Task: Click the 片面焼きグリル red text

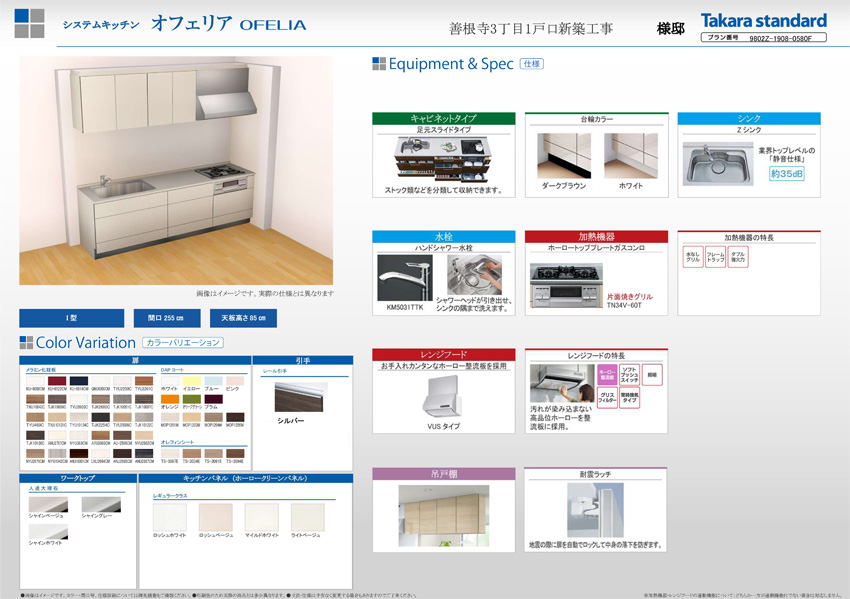Action: (x=630, y=297)
